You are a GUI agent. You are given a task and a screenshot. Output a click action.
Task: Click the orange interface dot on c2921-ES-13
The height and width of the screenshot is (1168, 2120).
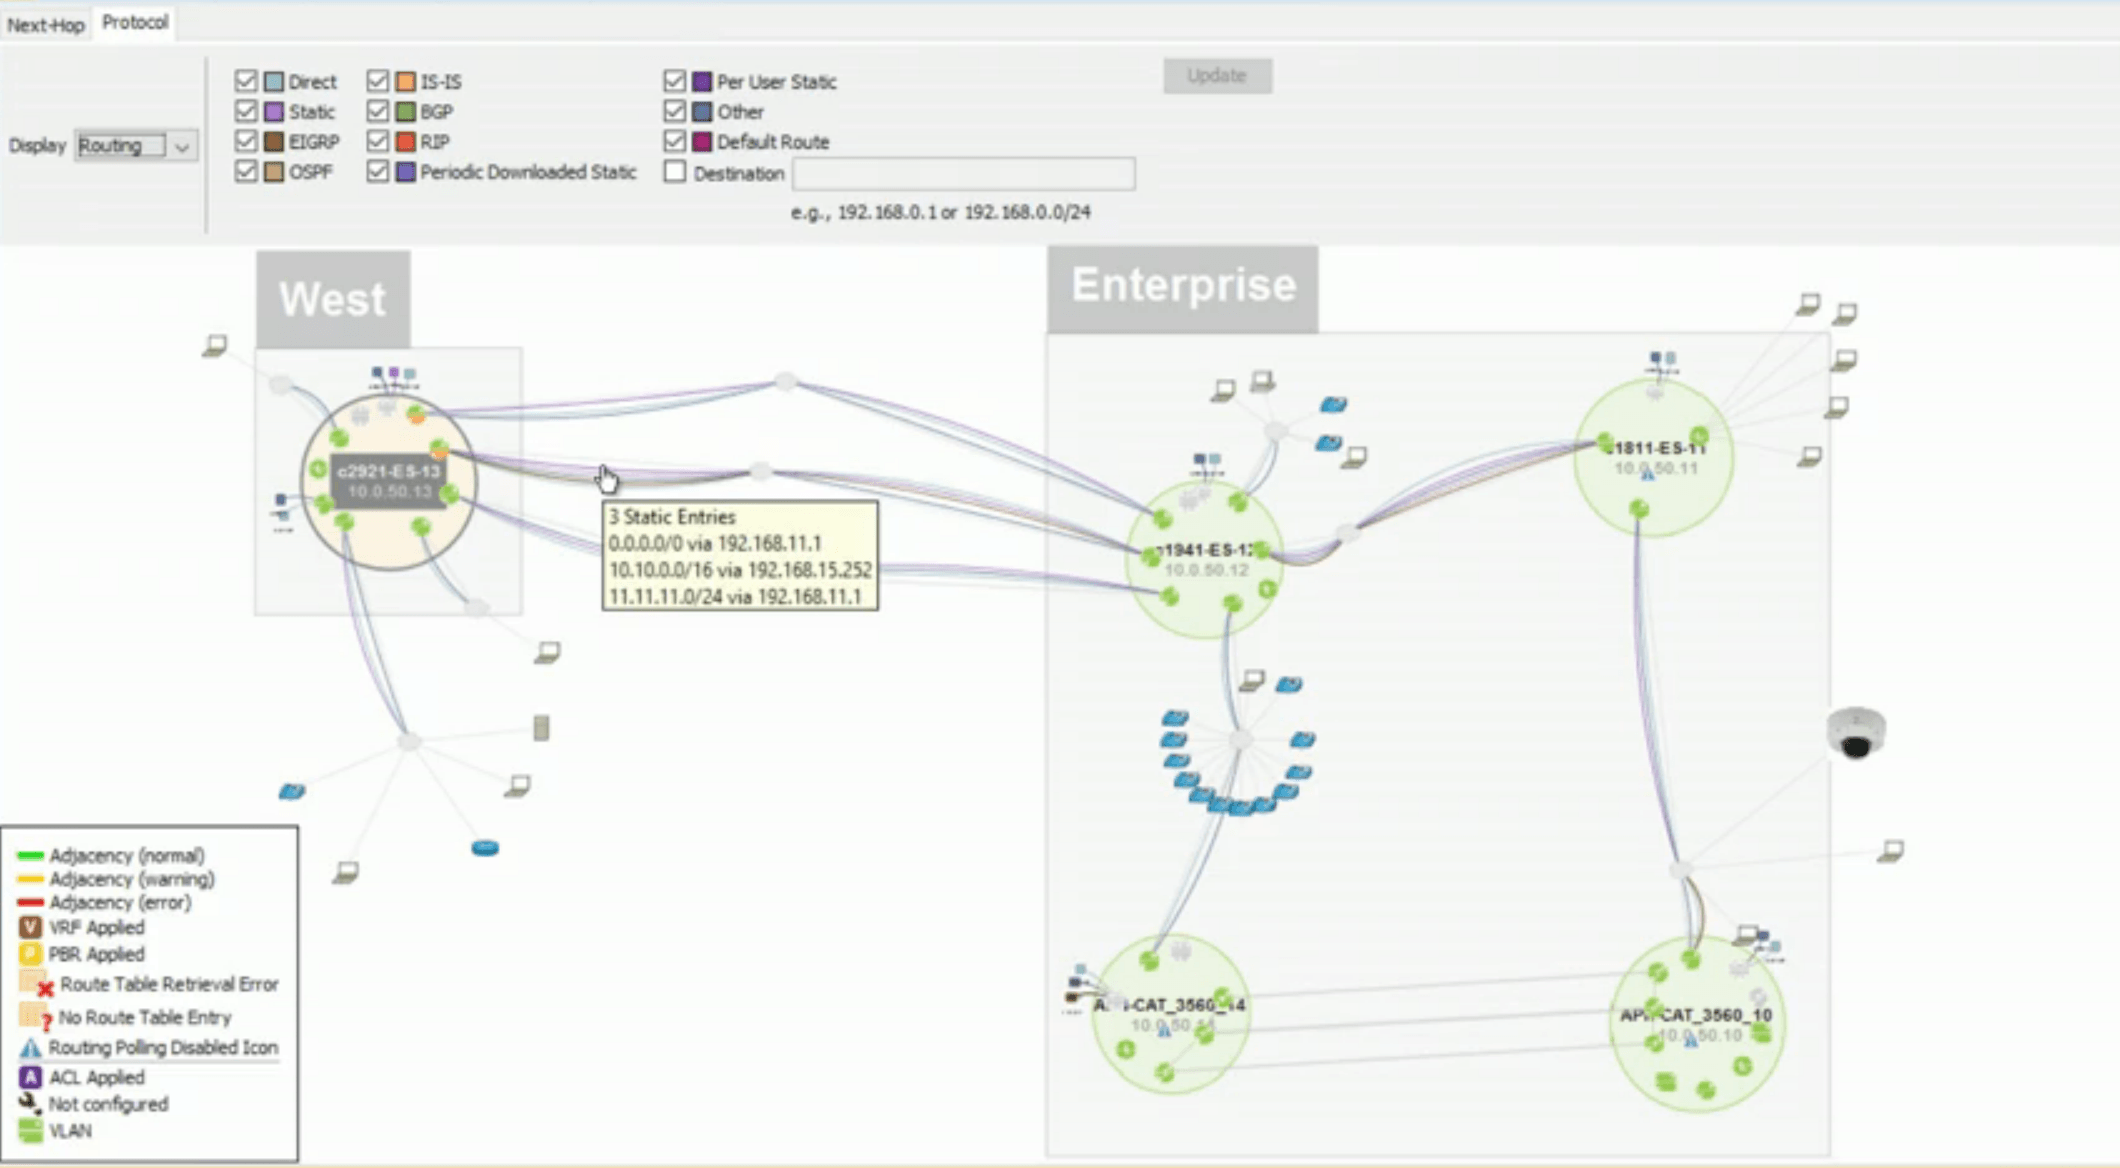pos(417,414)
